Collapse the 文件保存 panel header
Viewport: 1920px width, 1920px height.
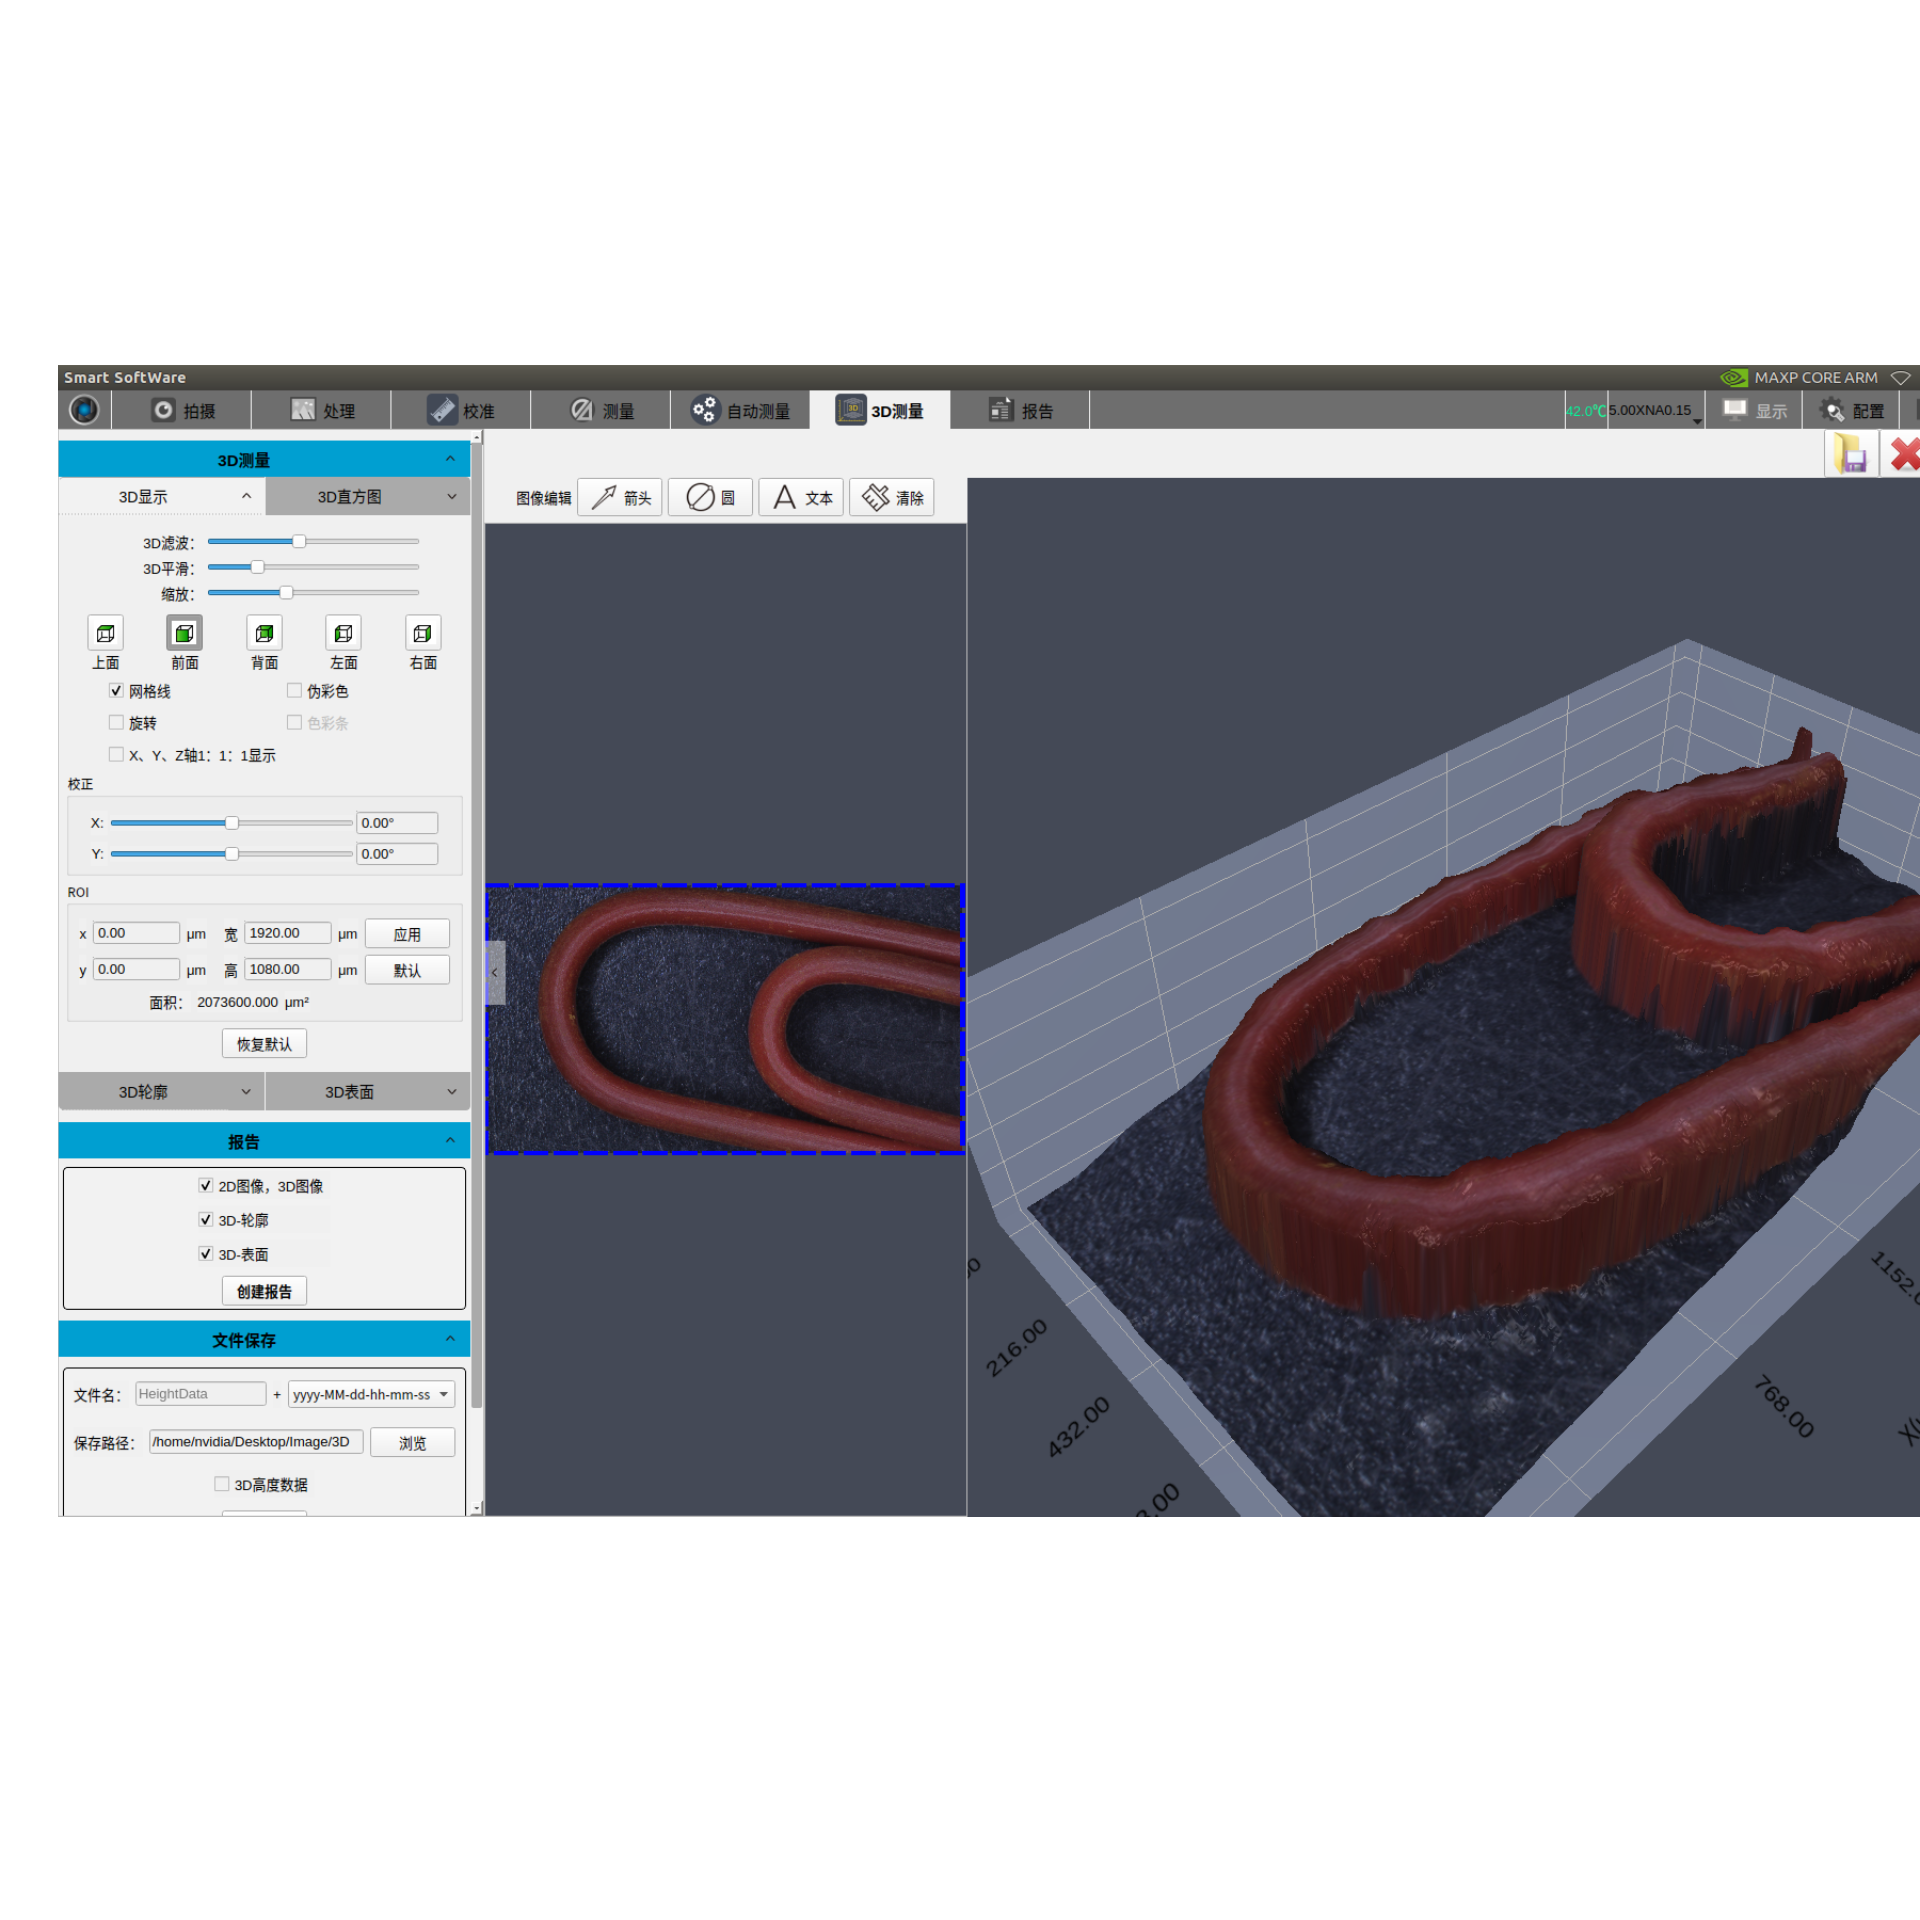pos(264,1339)
